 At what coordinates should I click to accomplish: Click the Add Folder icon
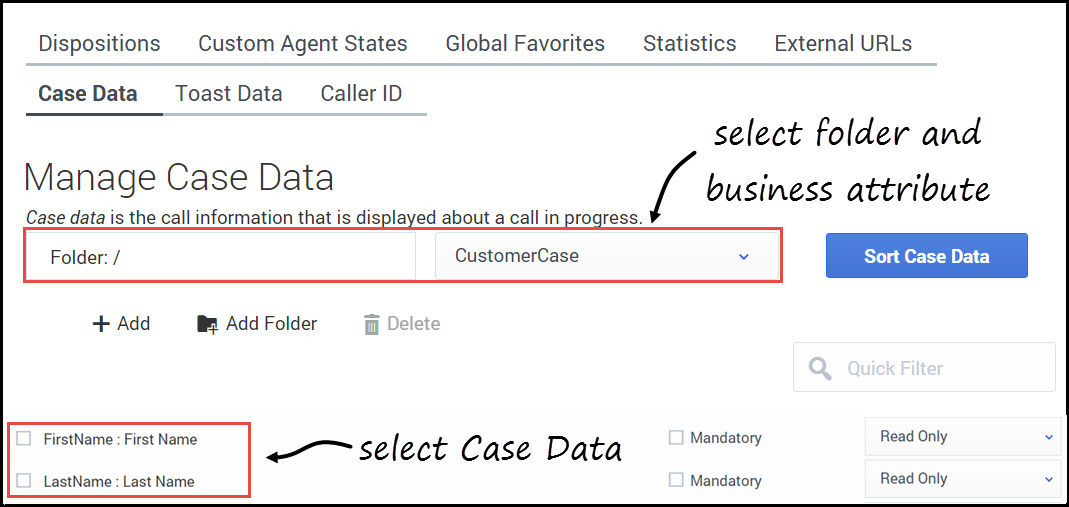207,324
